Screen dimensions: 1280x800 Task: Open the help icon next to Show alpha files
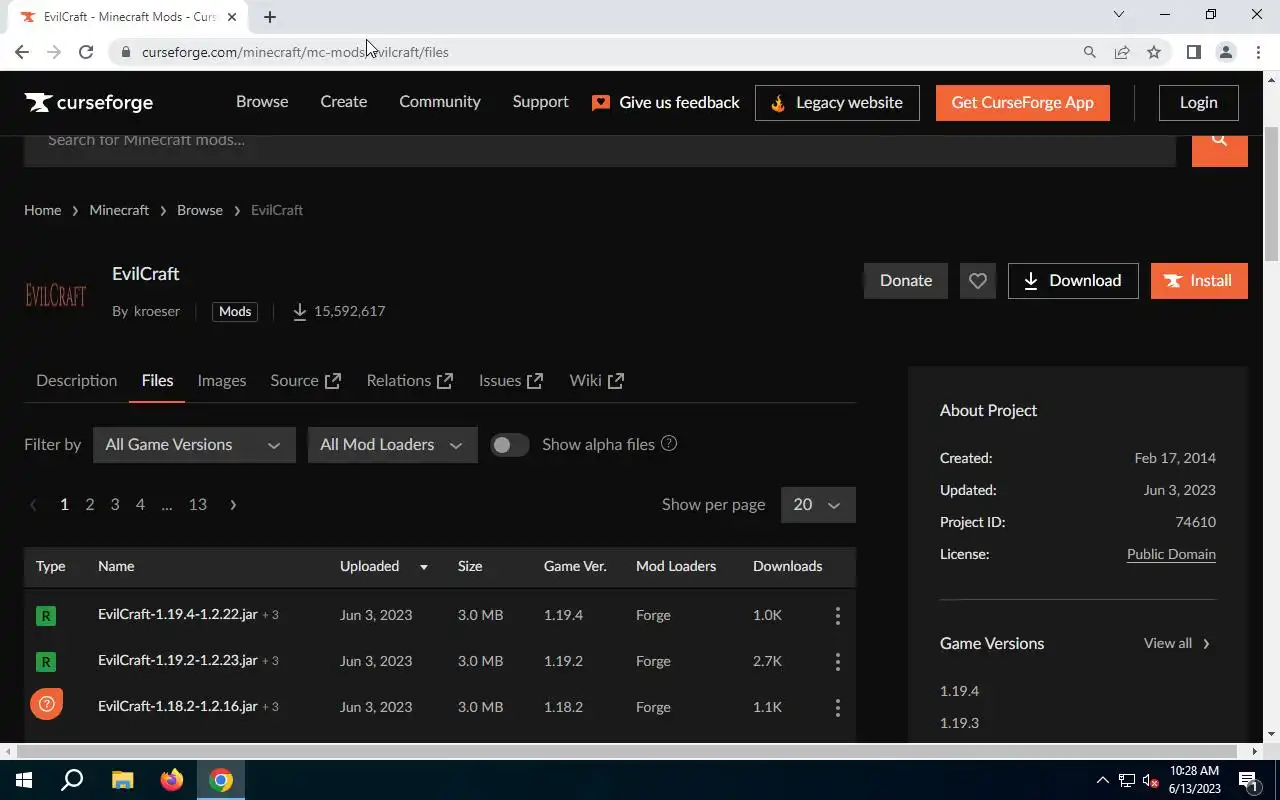point(669,443)
